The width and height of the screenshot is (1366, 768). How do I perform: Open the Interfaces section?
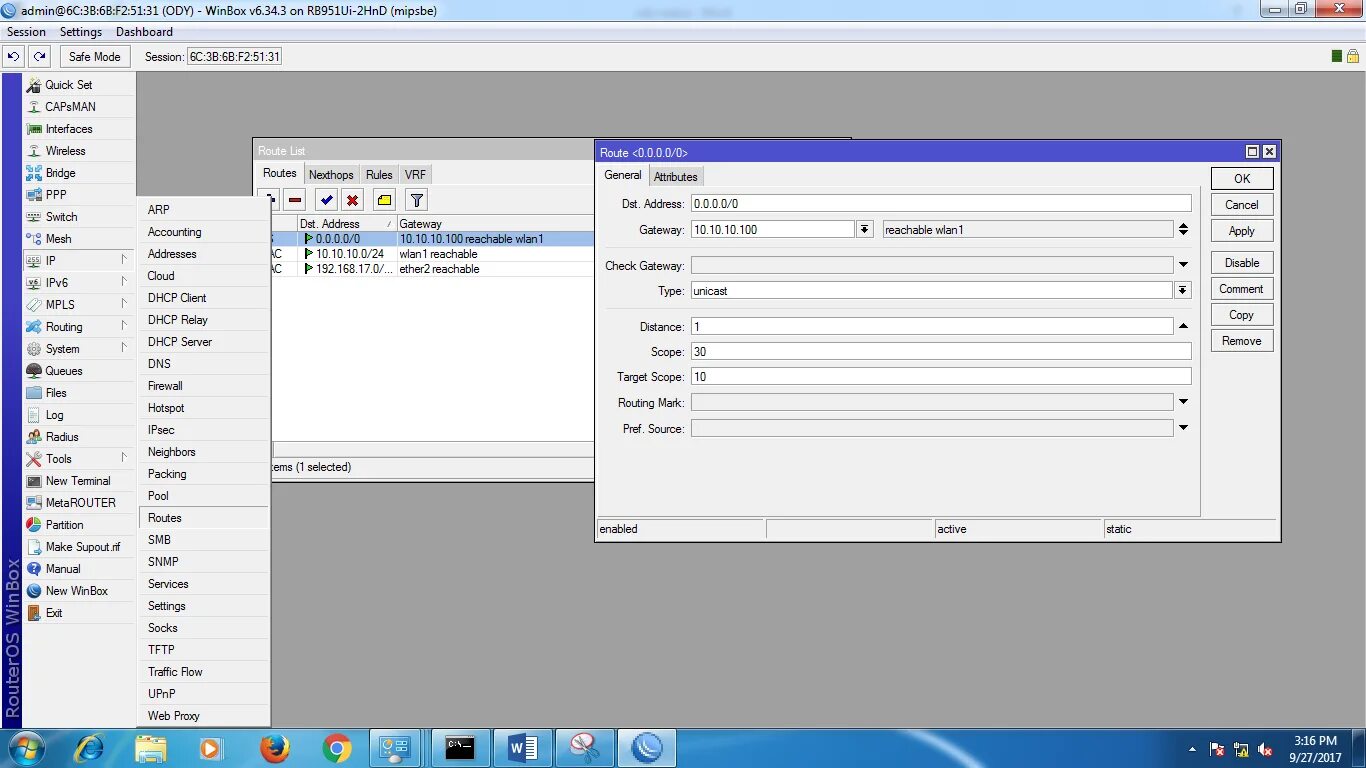(x=78, y=129)
